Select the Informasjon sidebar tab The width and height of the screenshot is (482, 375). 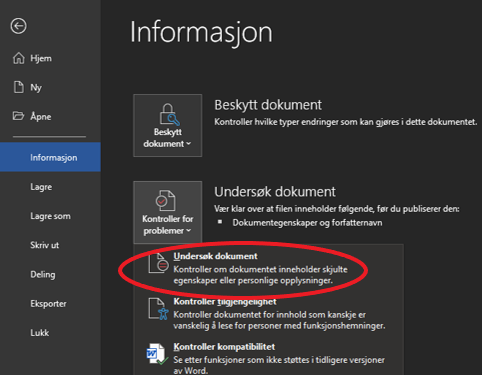[50, 157]
